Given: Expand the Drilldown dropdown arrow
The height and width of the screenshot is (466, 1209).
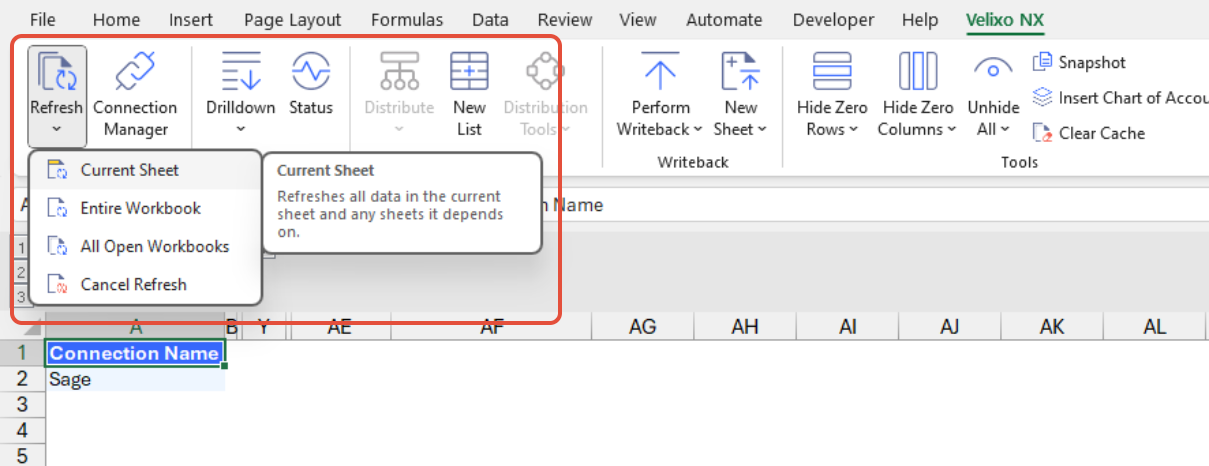Looking at the screenshot, I should coord(240,129).
